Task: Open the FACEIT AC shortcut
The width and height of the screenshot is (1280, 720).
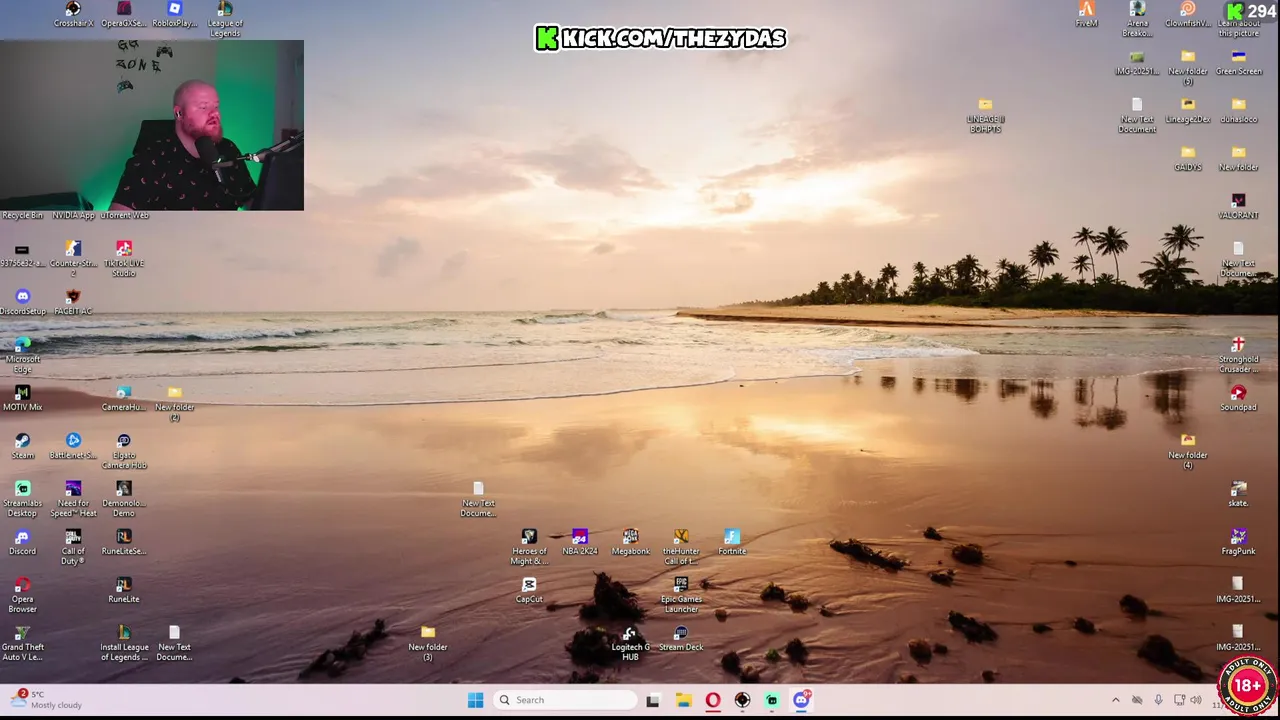Action: [73, 302]
